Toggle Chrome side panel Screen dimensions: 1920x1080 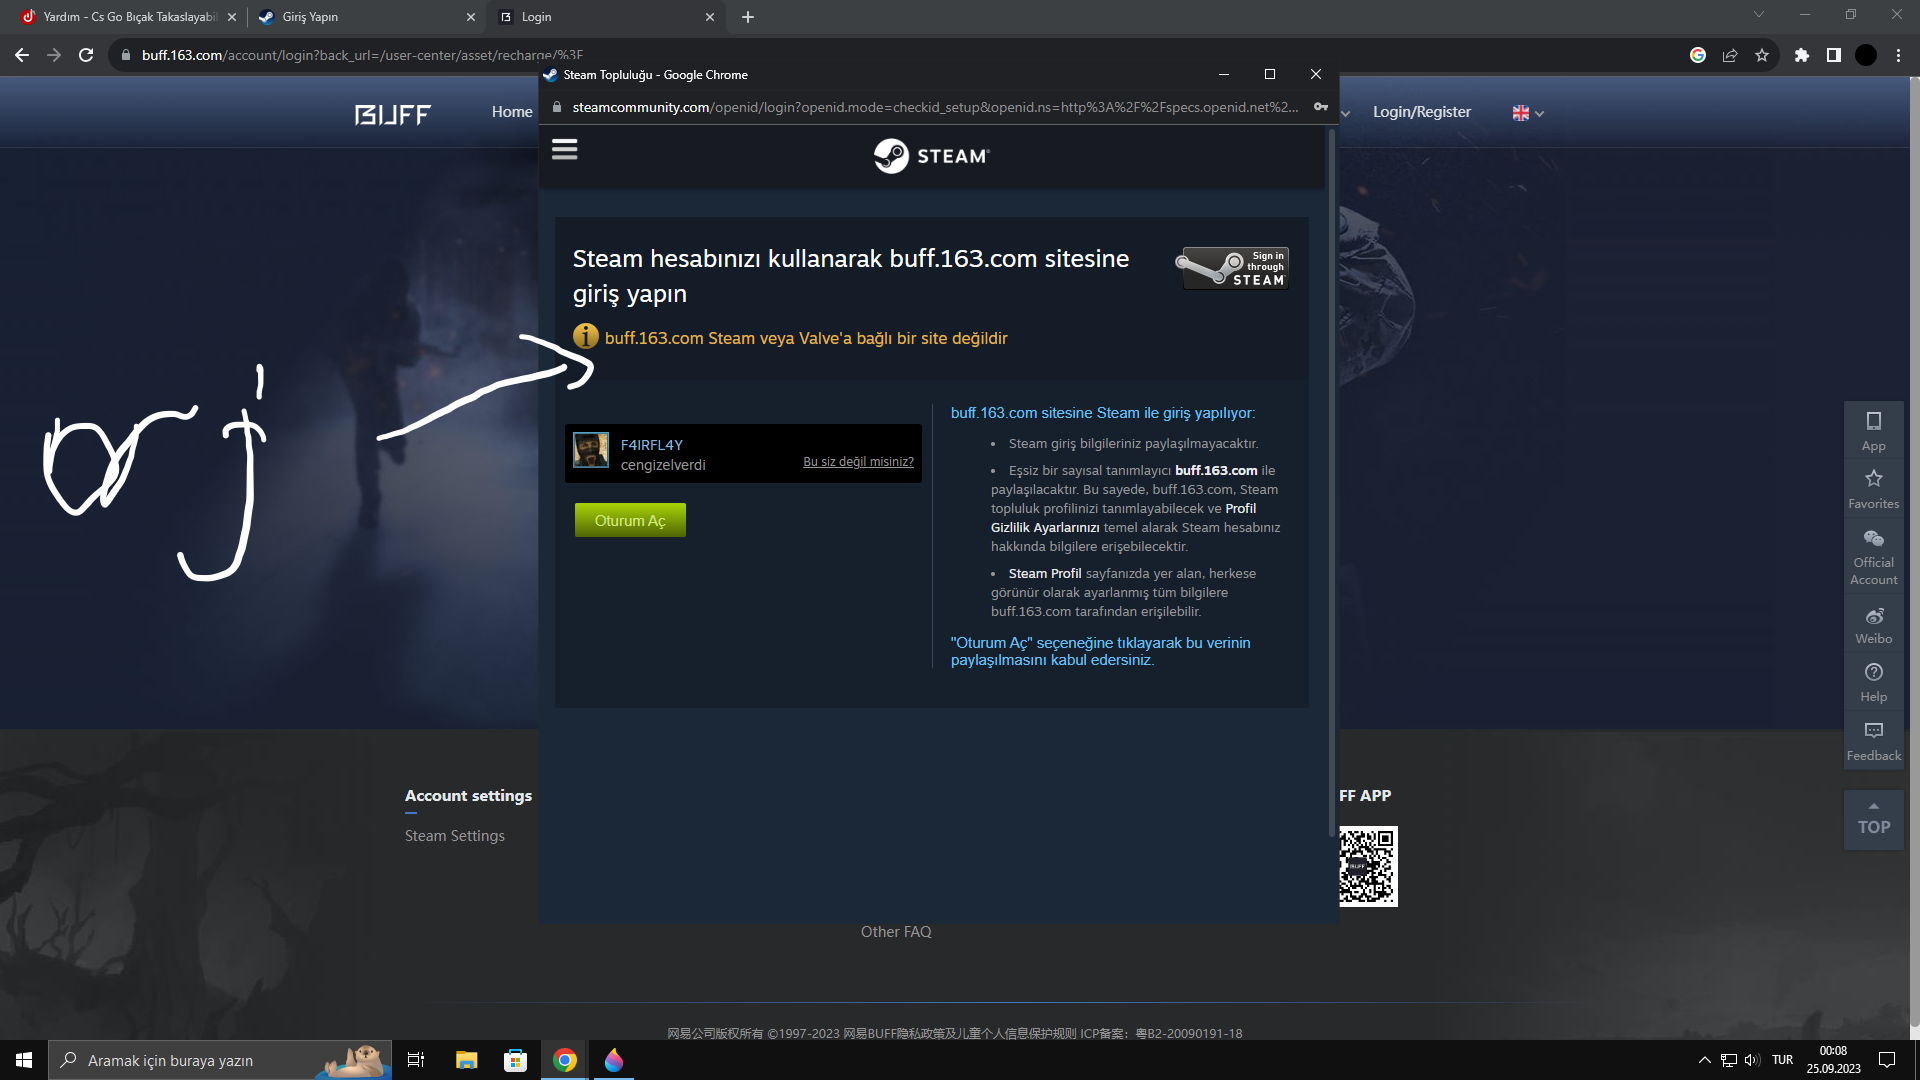(x=1834, y=55)
